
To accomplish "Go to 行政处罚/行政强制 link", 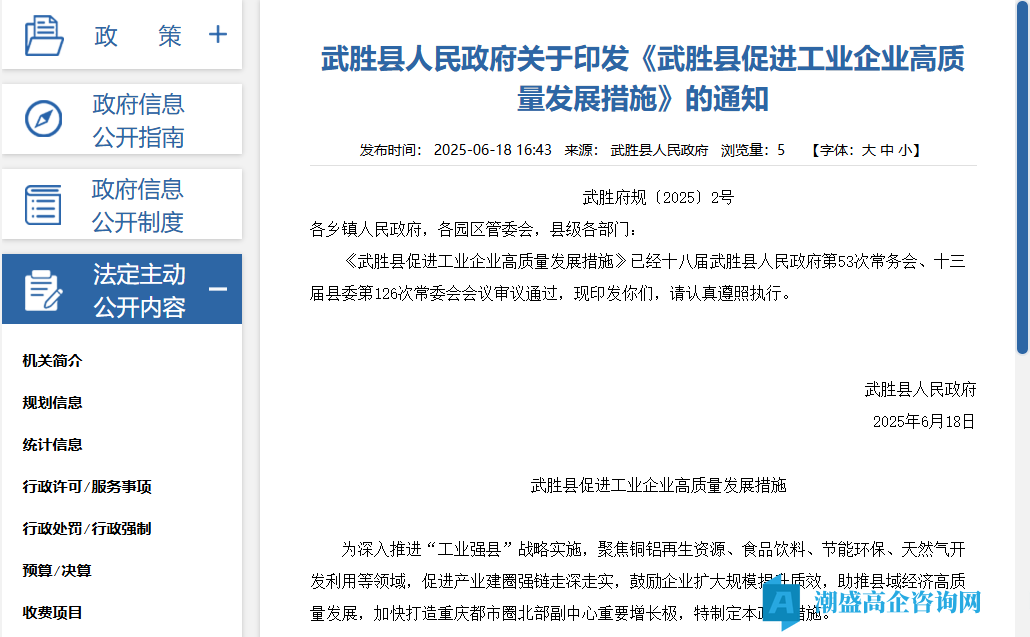I will (87, 529).
